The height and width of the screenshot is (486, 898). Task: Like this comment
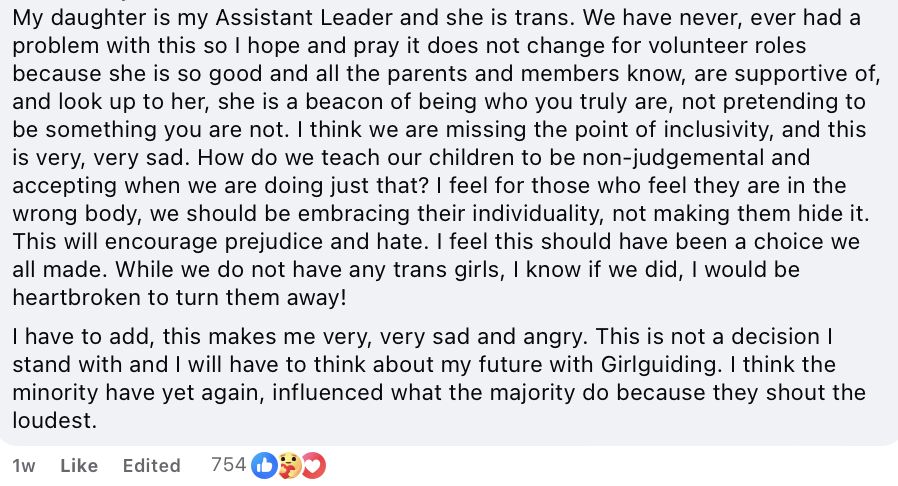(x=79, y=466)
